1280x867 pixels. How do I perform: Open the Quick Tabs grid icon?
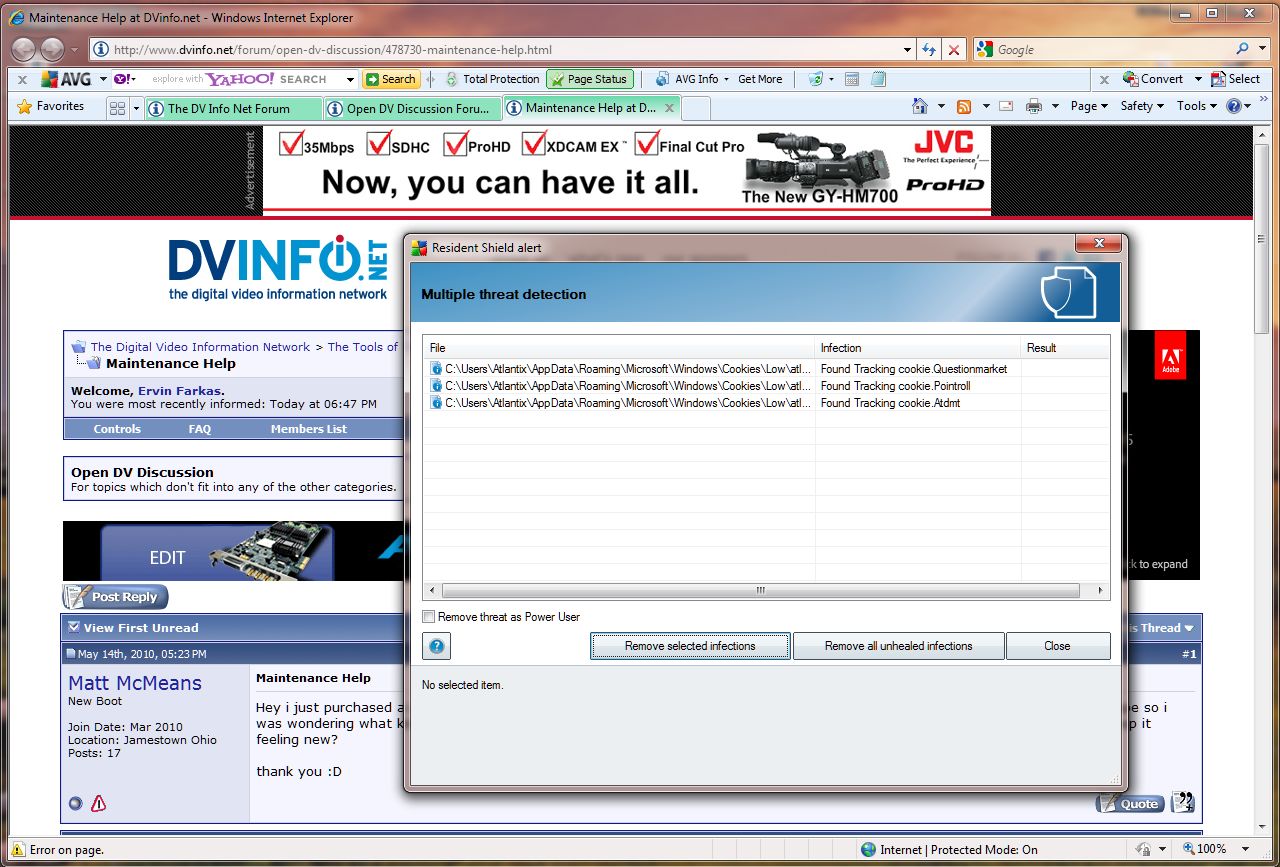(117, 108)
